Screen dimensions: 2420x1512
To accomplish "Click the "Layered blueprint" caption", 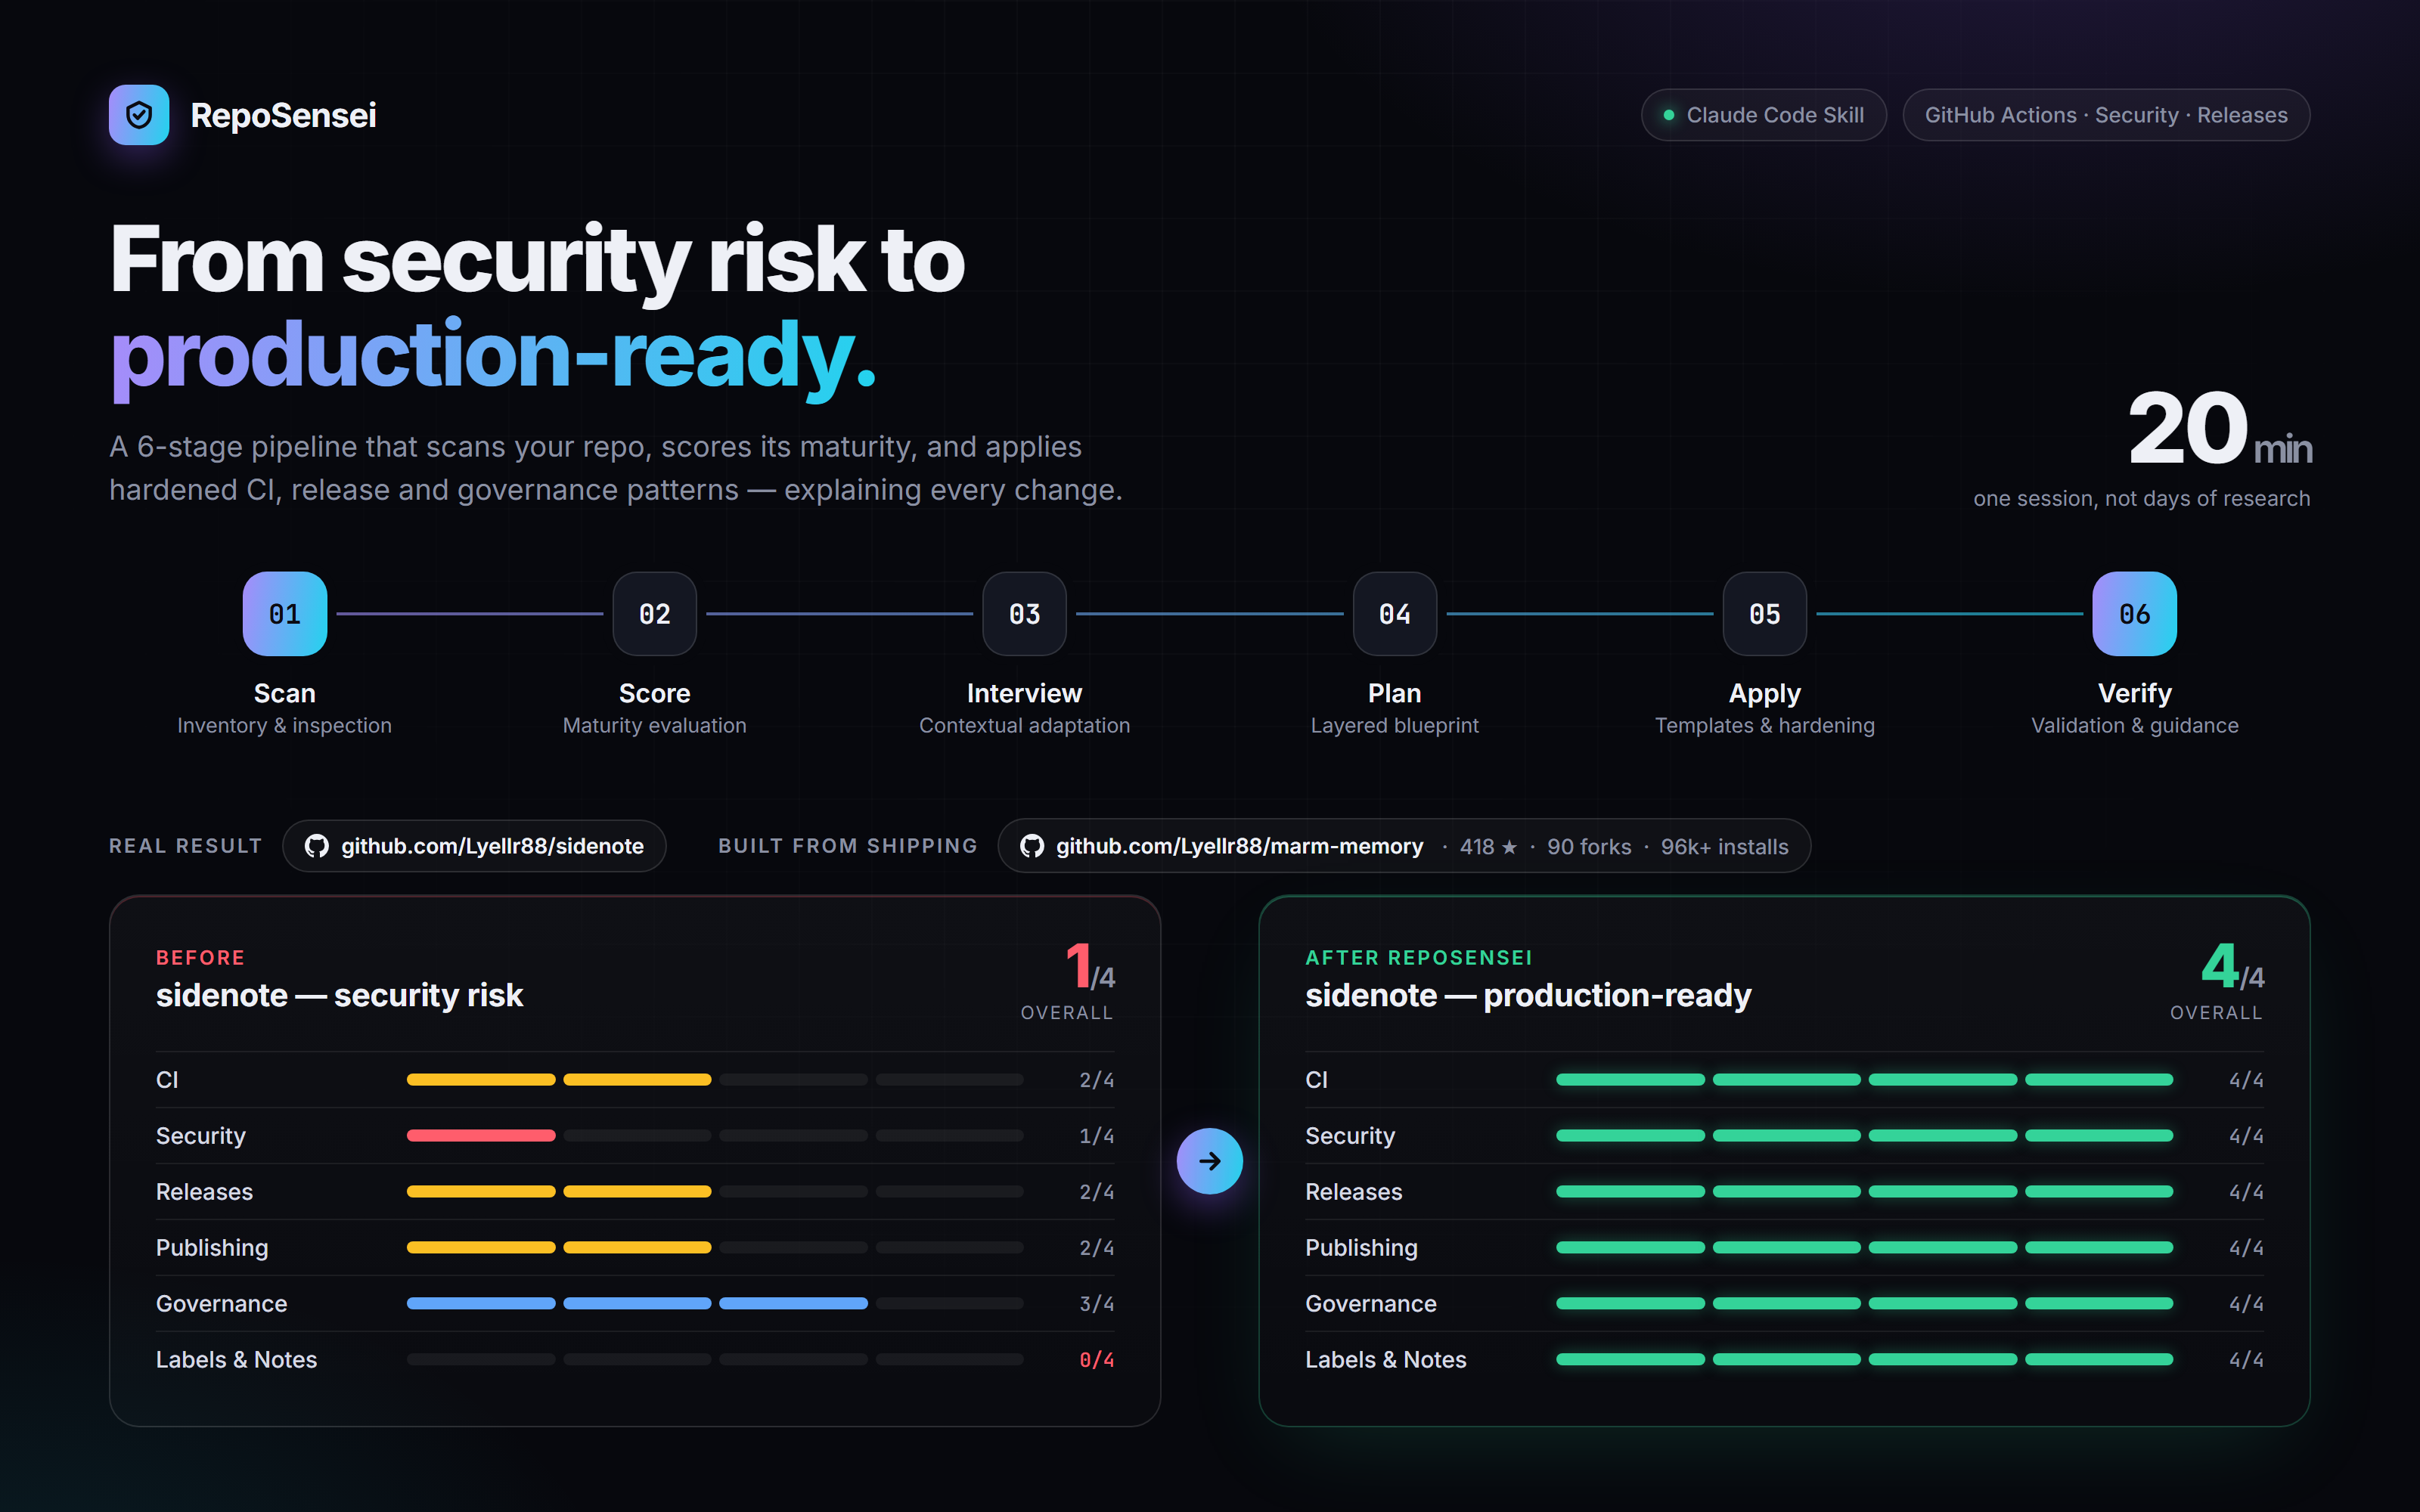I will tap(1395, 726).
